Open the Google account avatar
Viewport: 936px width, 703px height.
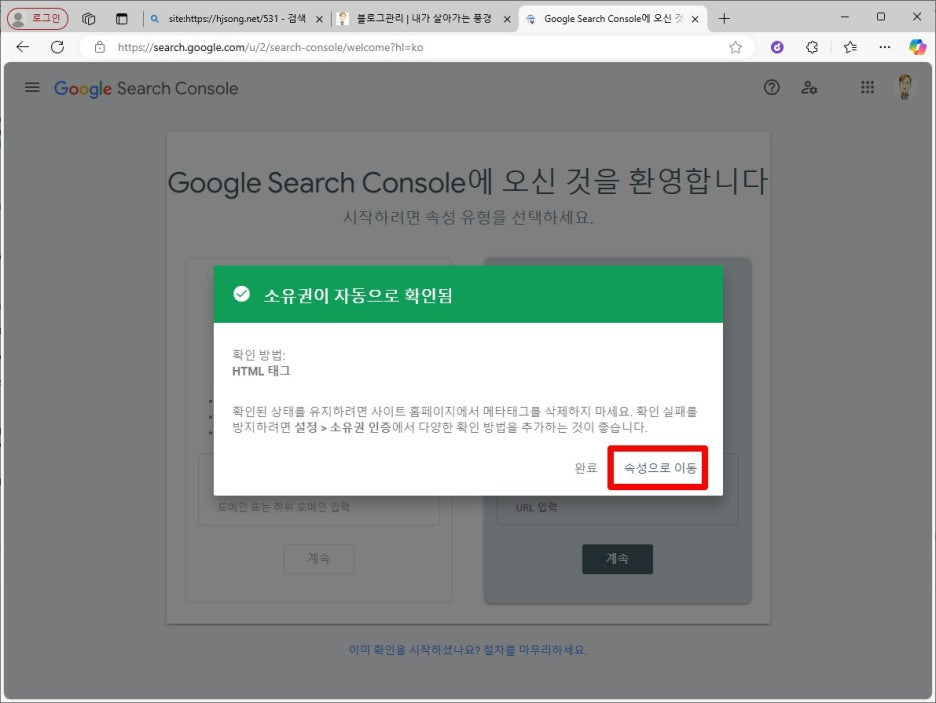click(905, 87)
